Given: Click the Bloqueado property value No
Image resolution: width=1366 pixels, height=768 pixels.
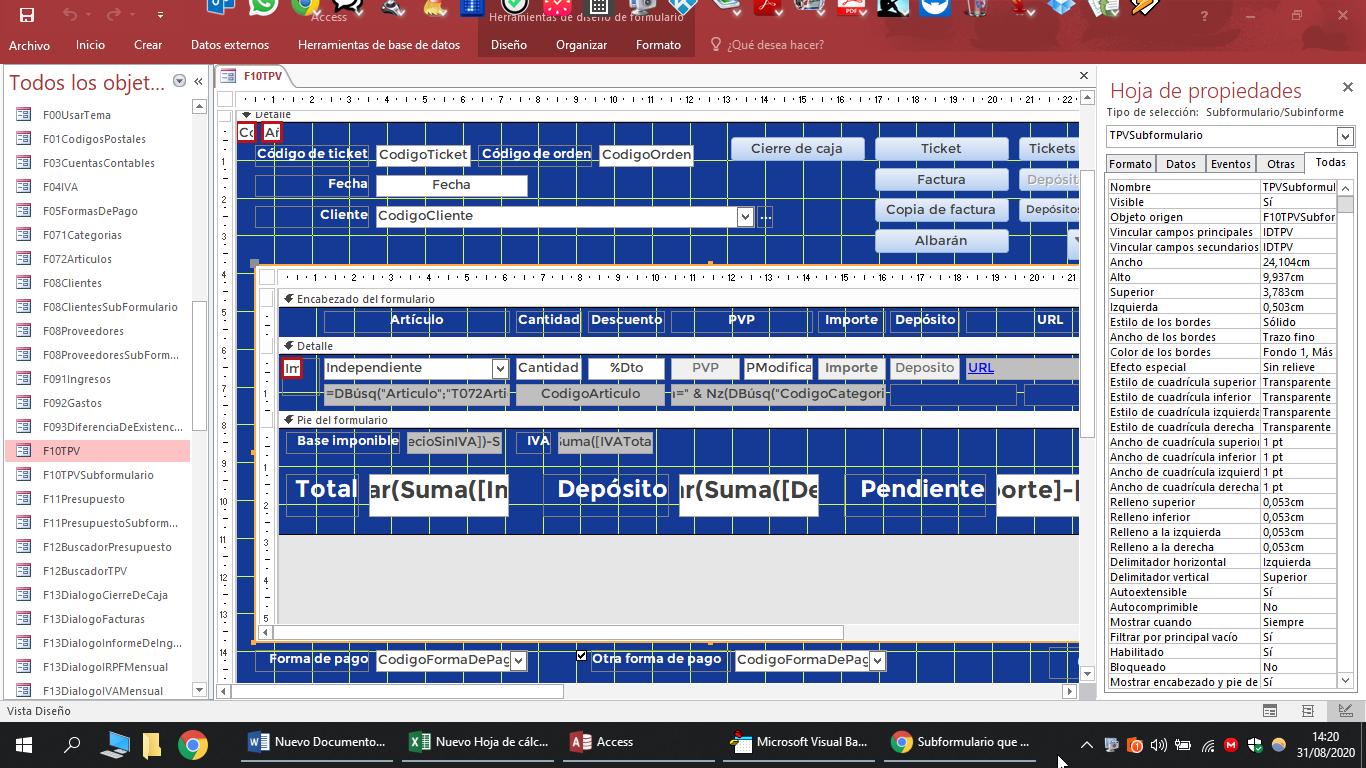Looking at the screenshot, I should tap(1298, 667).
